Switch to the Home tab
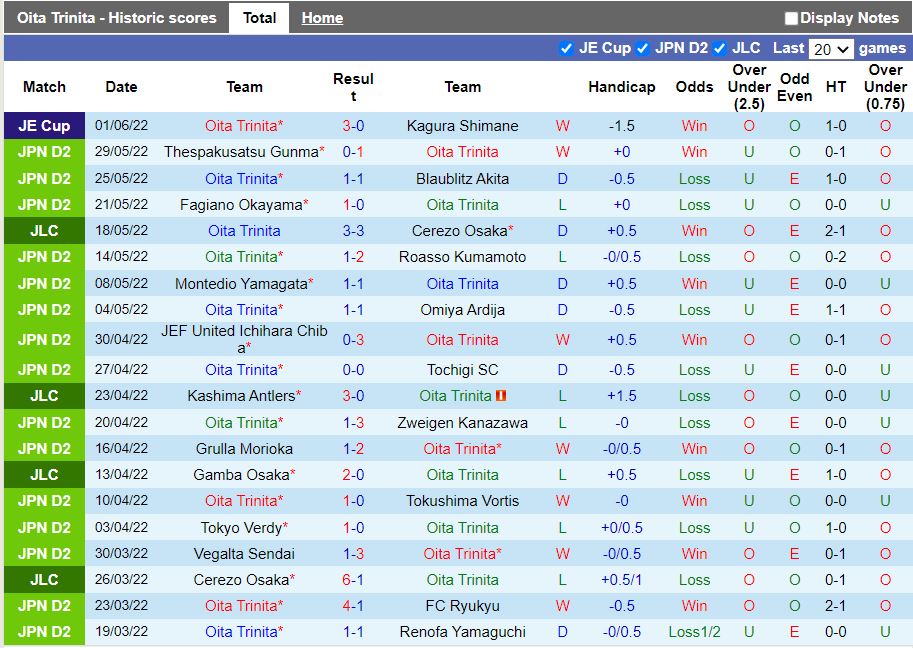The width and height of the screenshot is (913, 648). click(x=322, y=18)
